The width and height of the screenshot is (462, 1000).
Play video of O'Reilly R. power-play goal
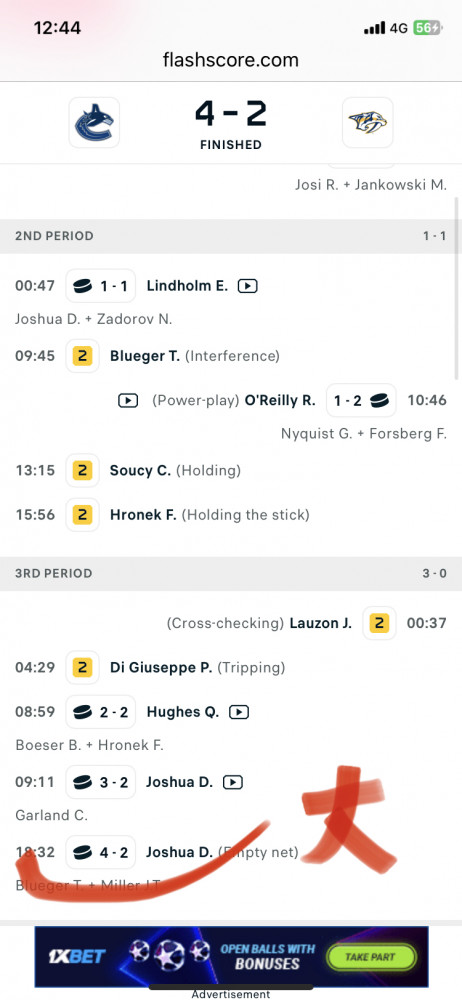[x=128, y=401]
